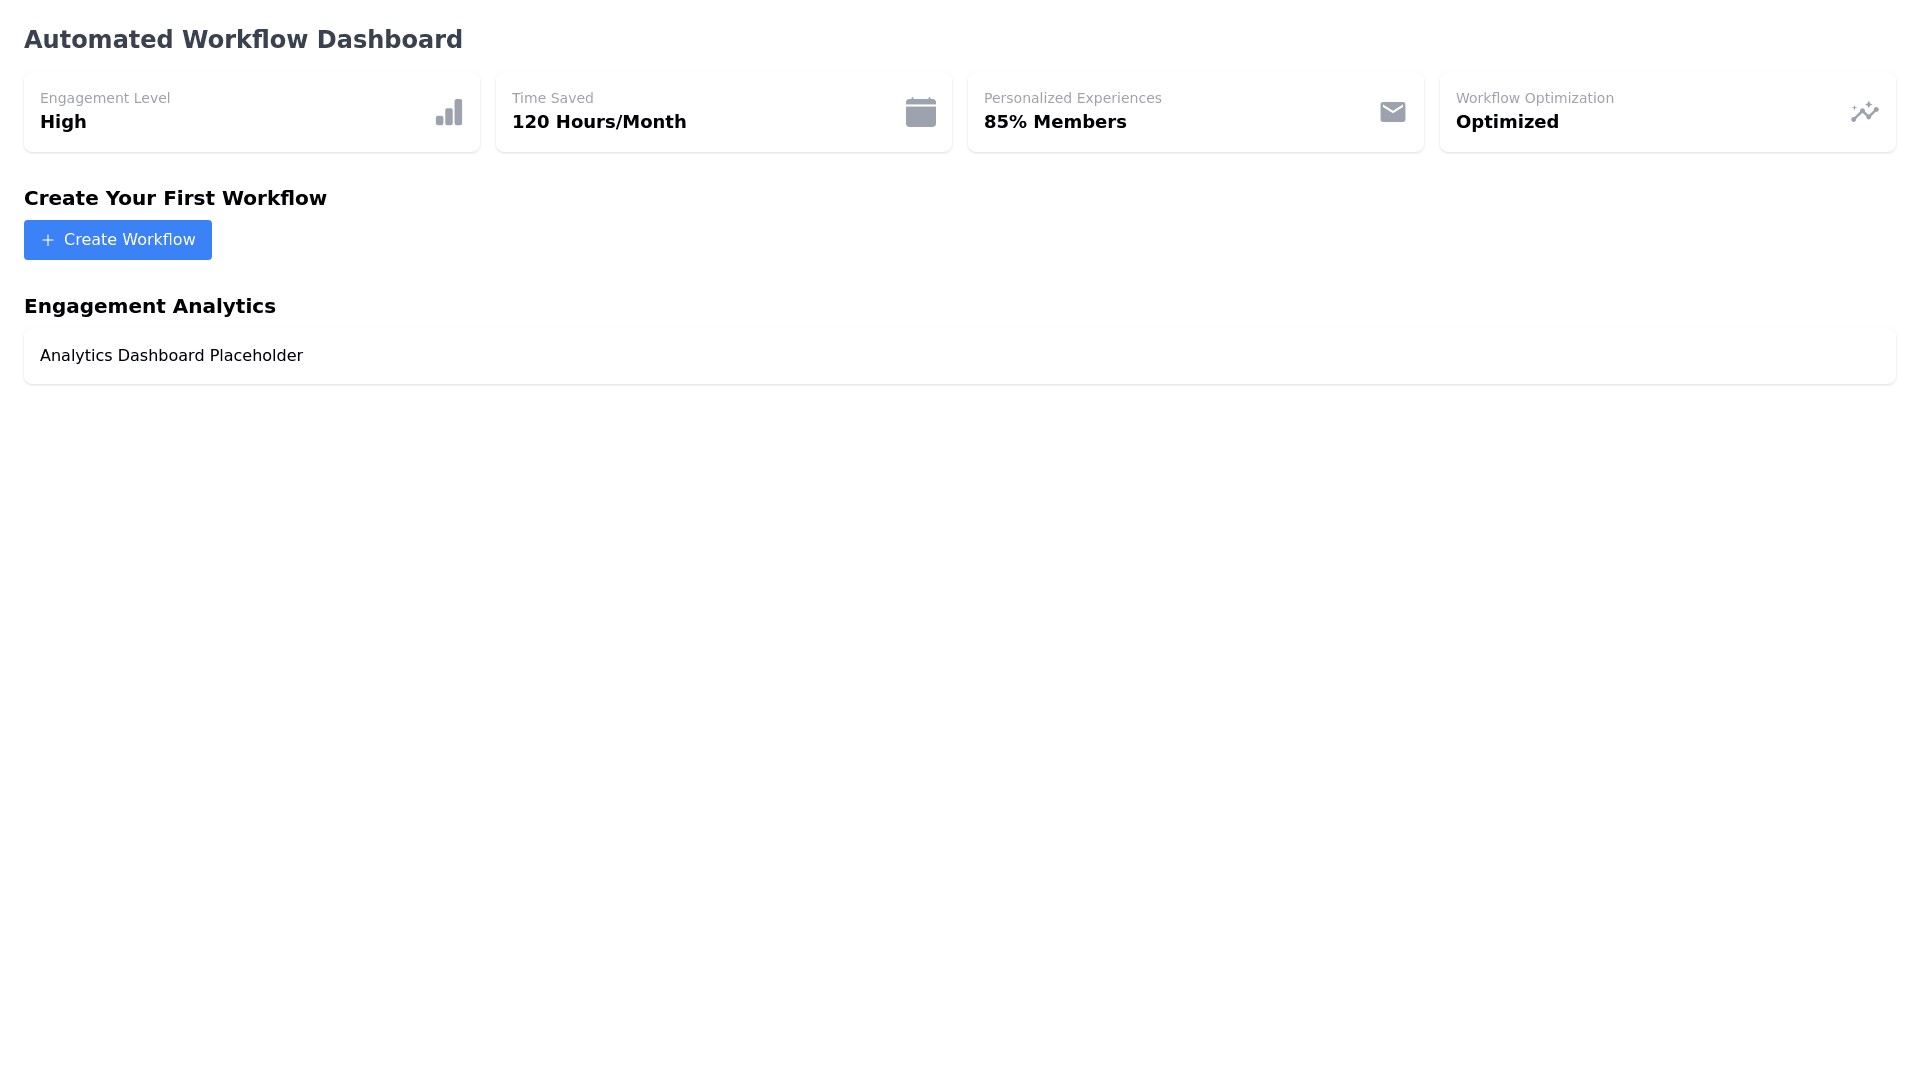Click the Workflow Optimization label
The width and height of the screenshot is (1920, 1080).
point(1534,98)
